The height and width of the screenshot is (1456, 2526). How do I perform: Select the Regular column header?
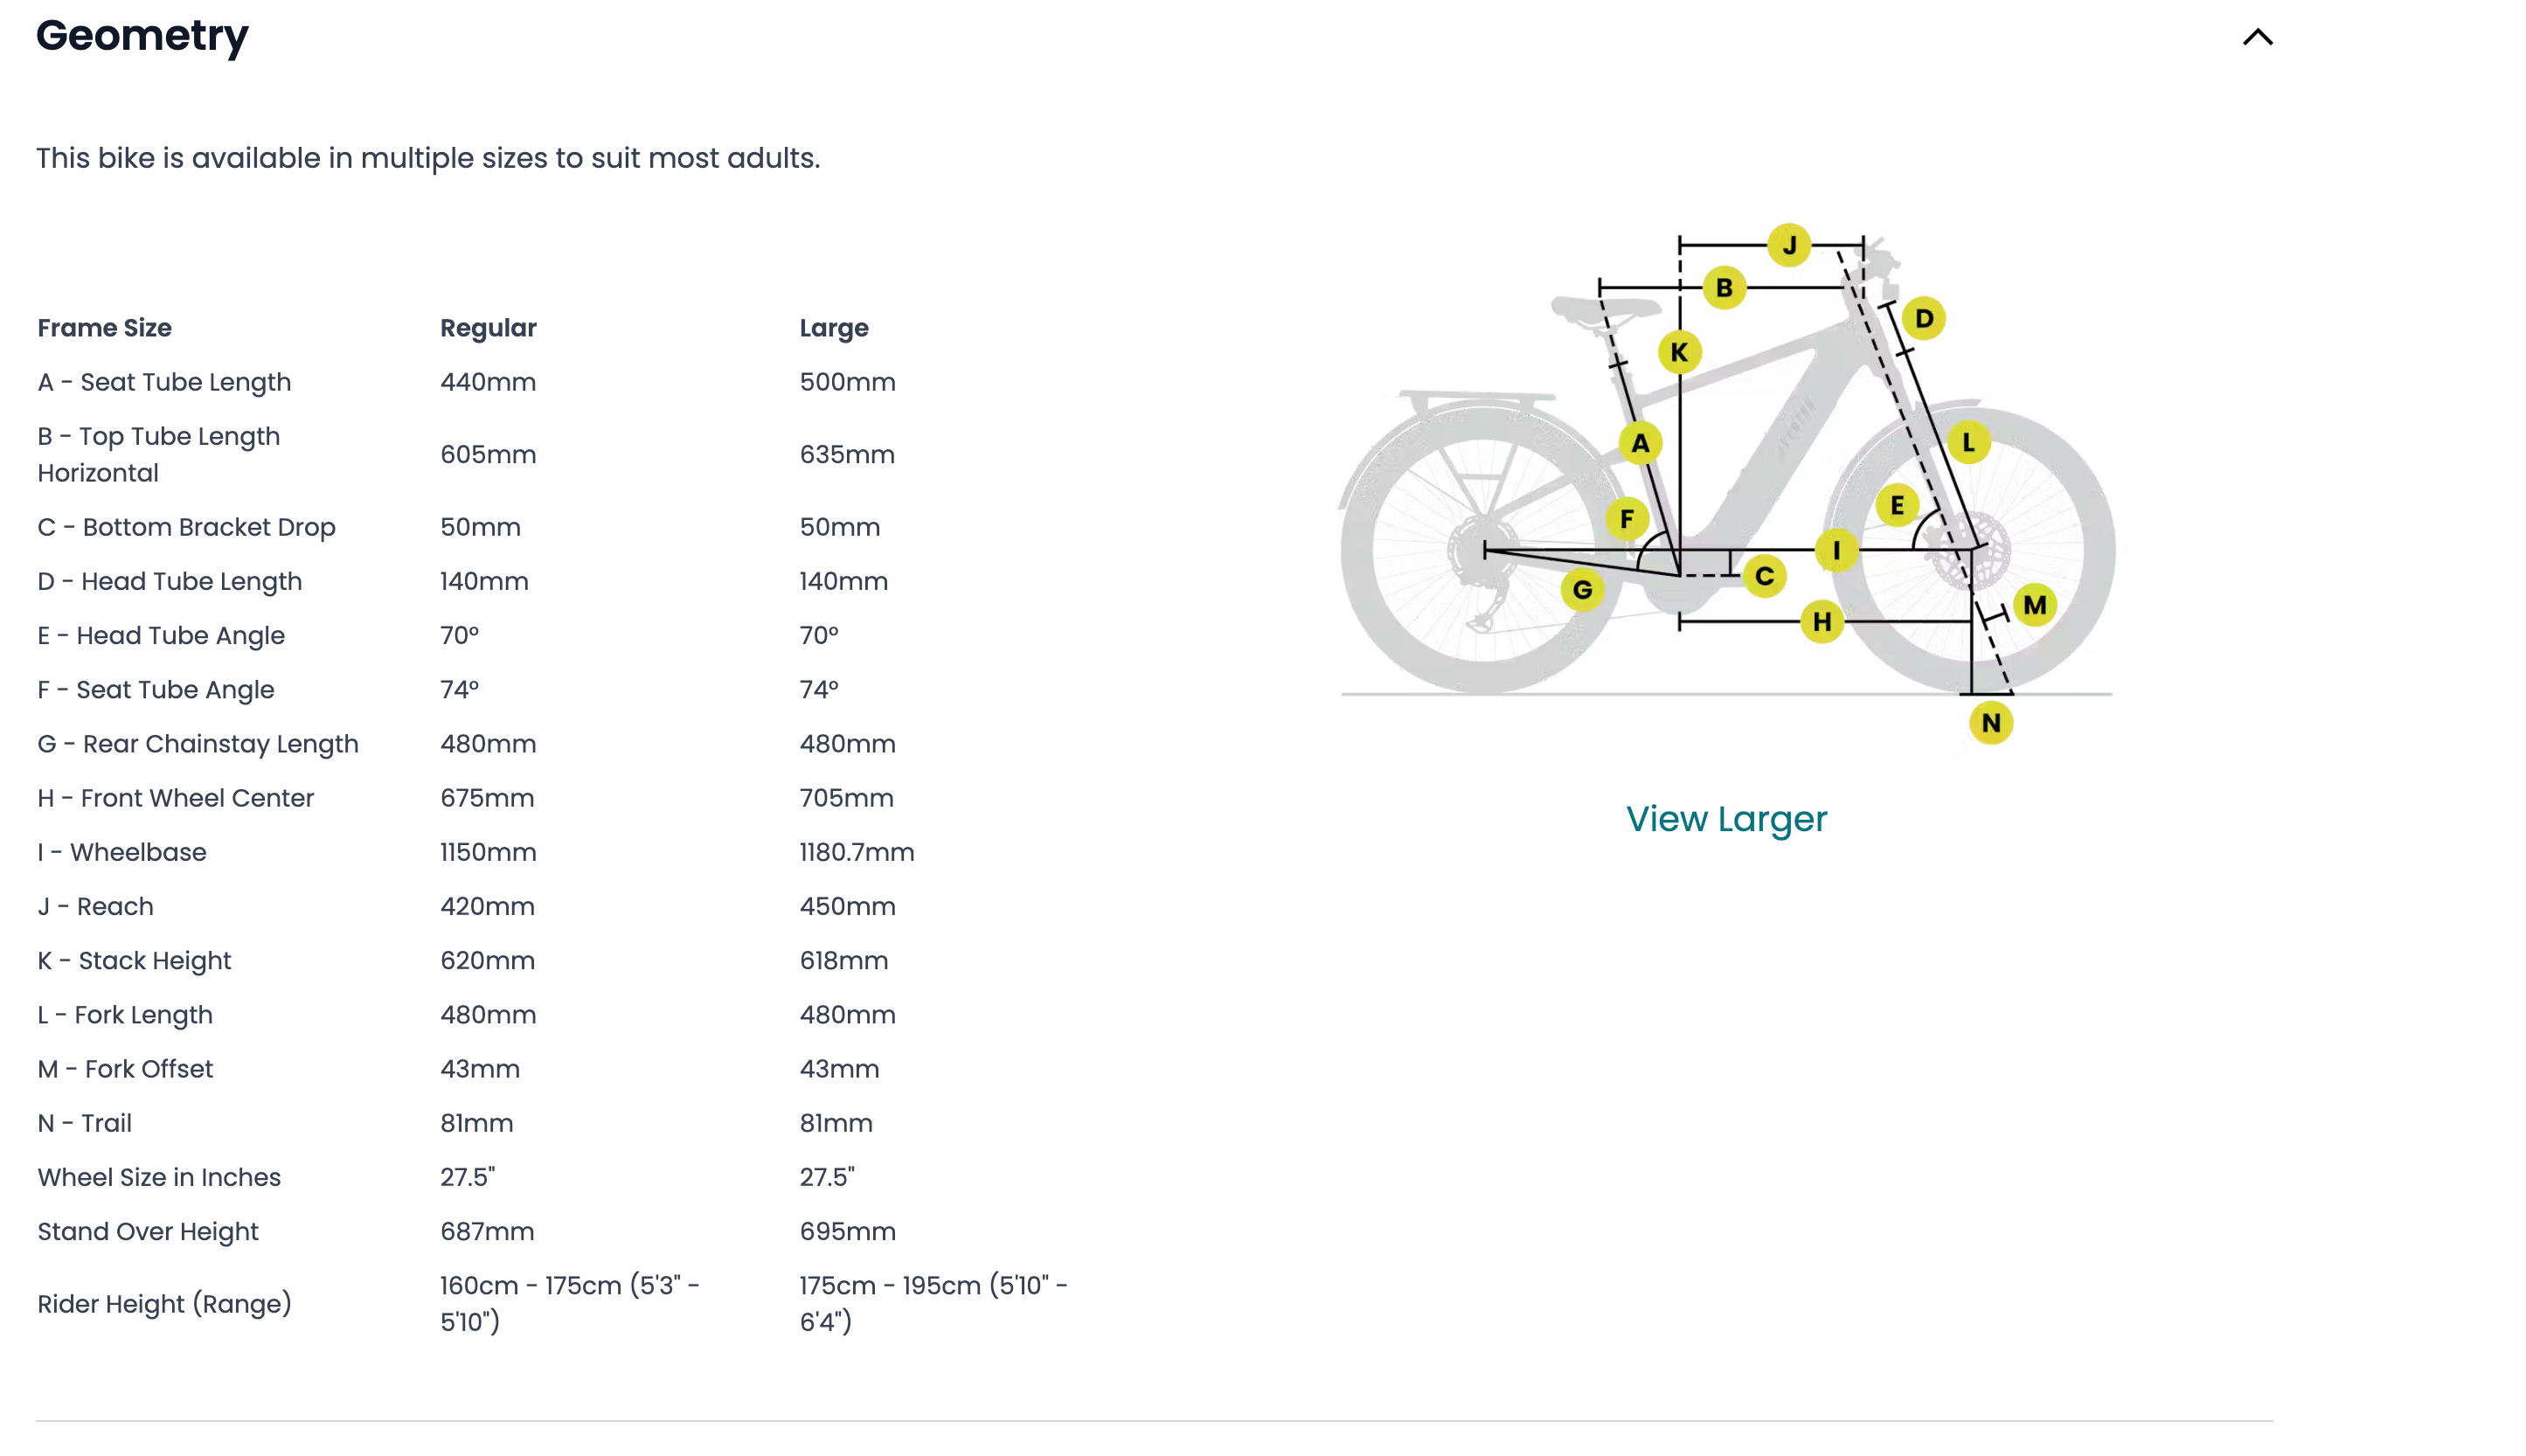488,327
